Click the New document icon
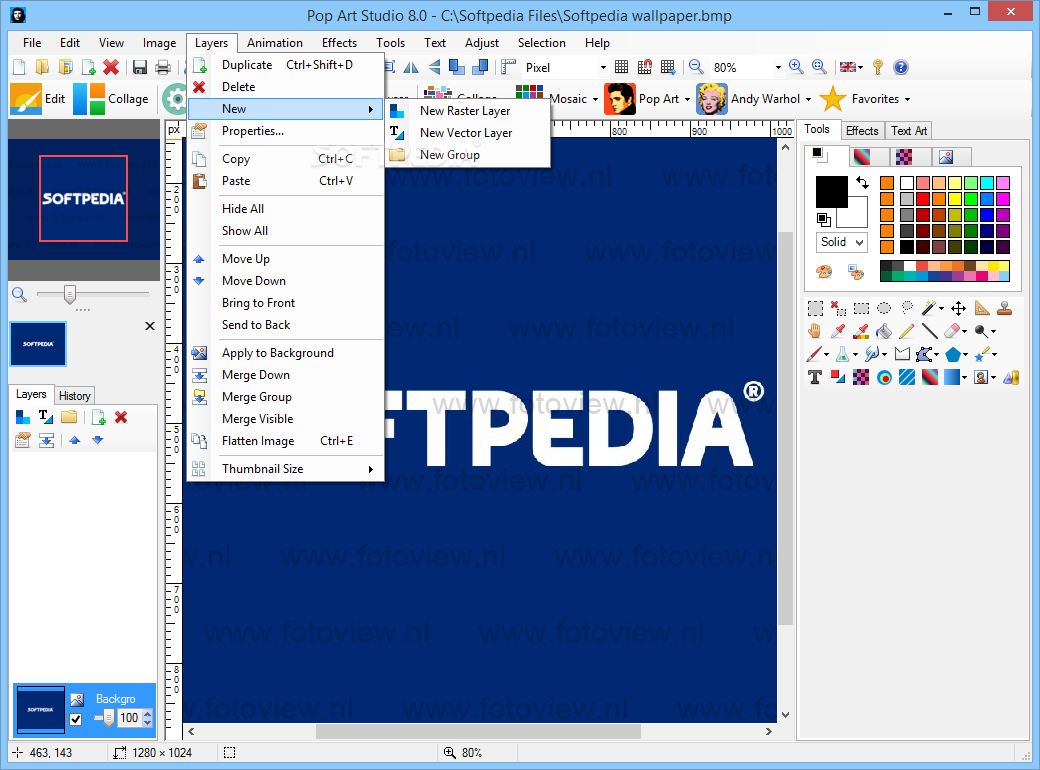 click(x=19, y=67)
